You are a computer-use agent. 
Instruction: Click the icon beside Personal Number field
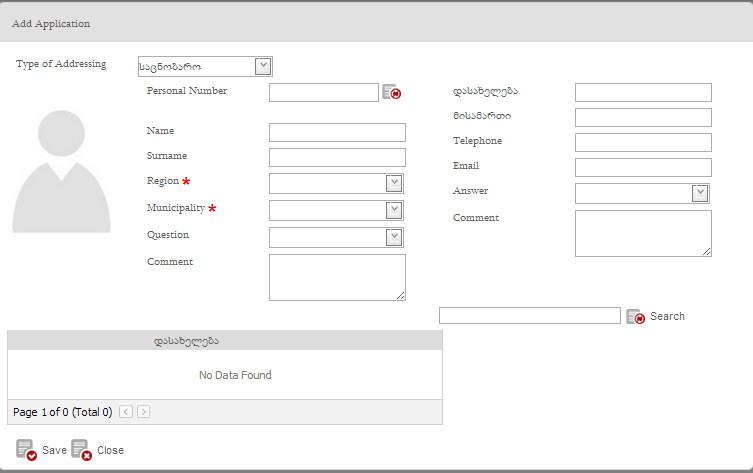pos(391,92)
